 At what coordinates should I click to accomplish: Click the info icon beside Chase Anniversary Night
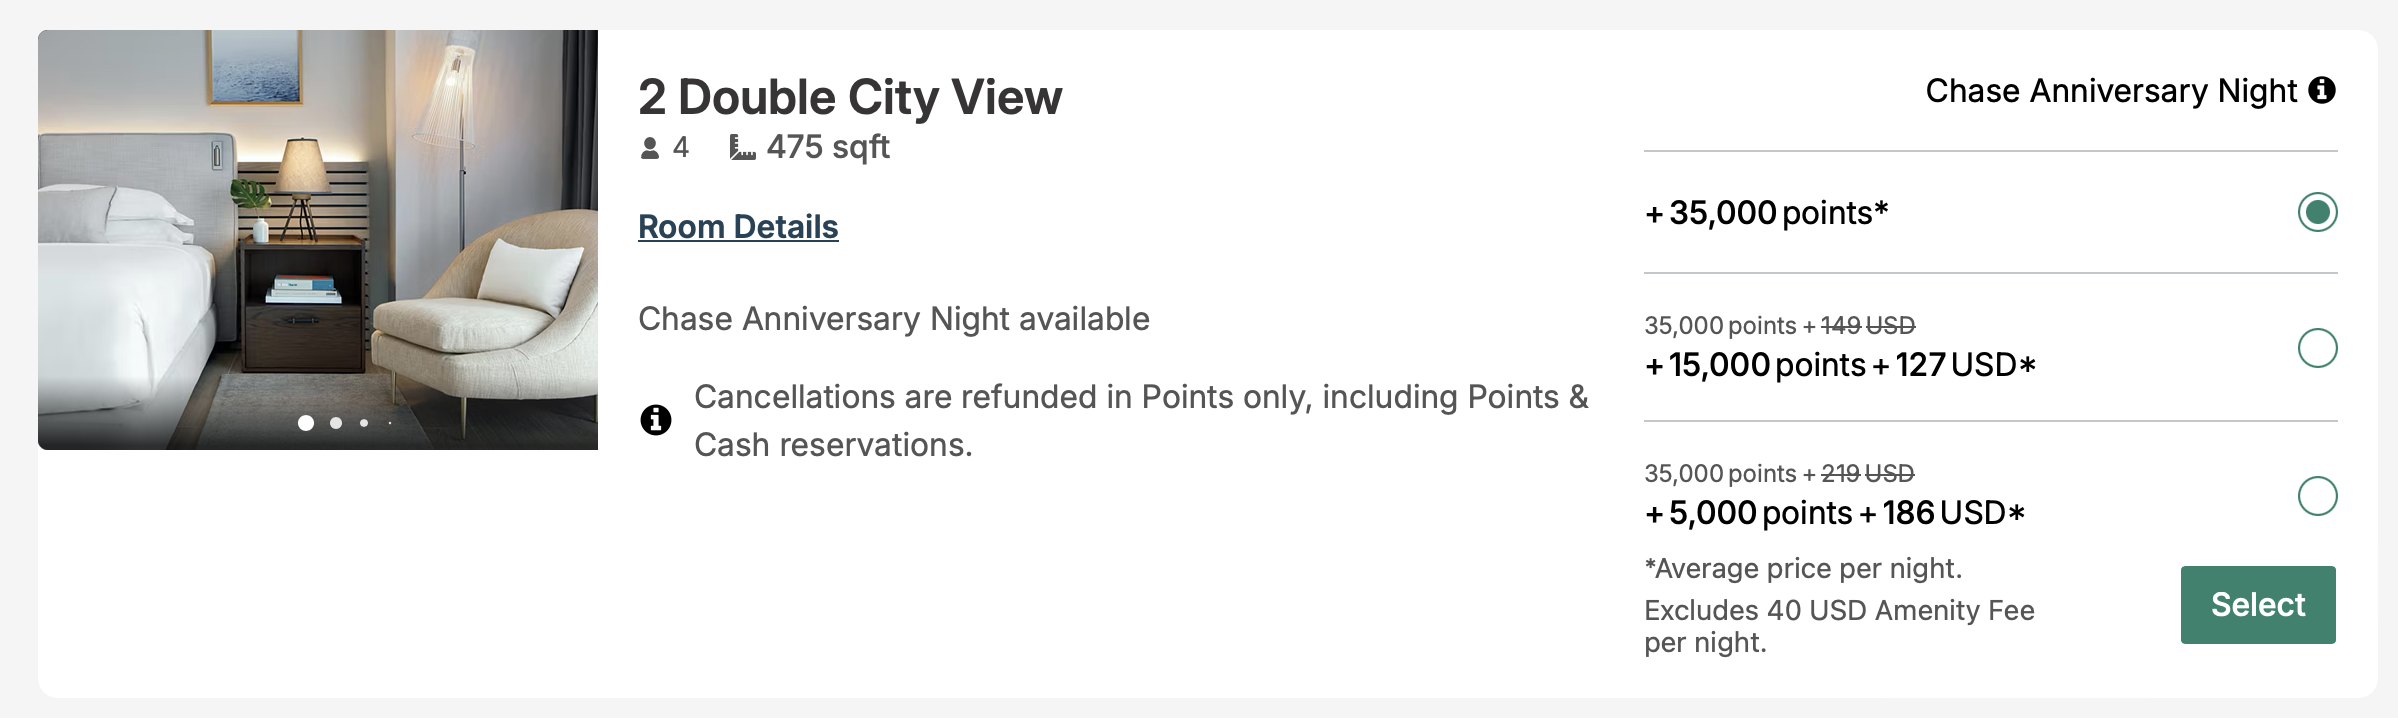coord(2322,91)
